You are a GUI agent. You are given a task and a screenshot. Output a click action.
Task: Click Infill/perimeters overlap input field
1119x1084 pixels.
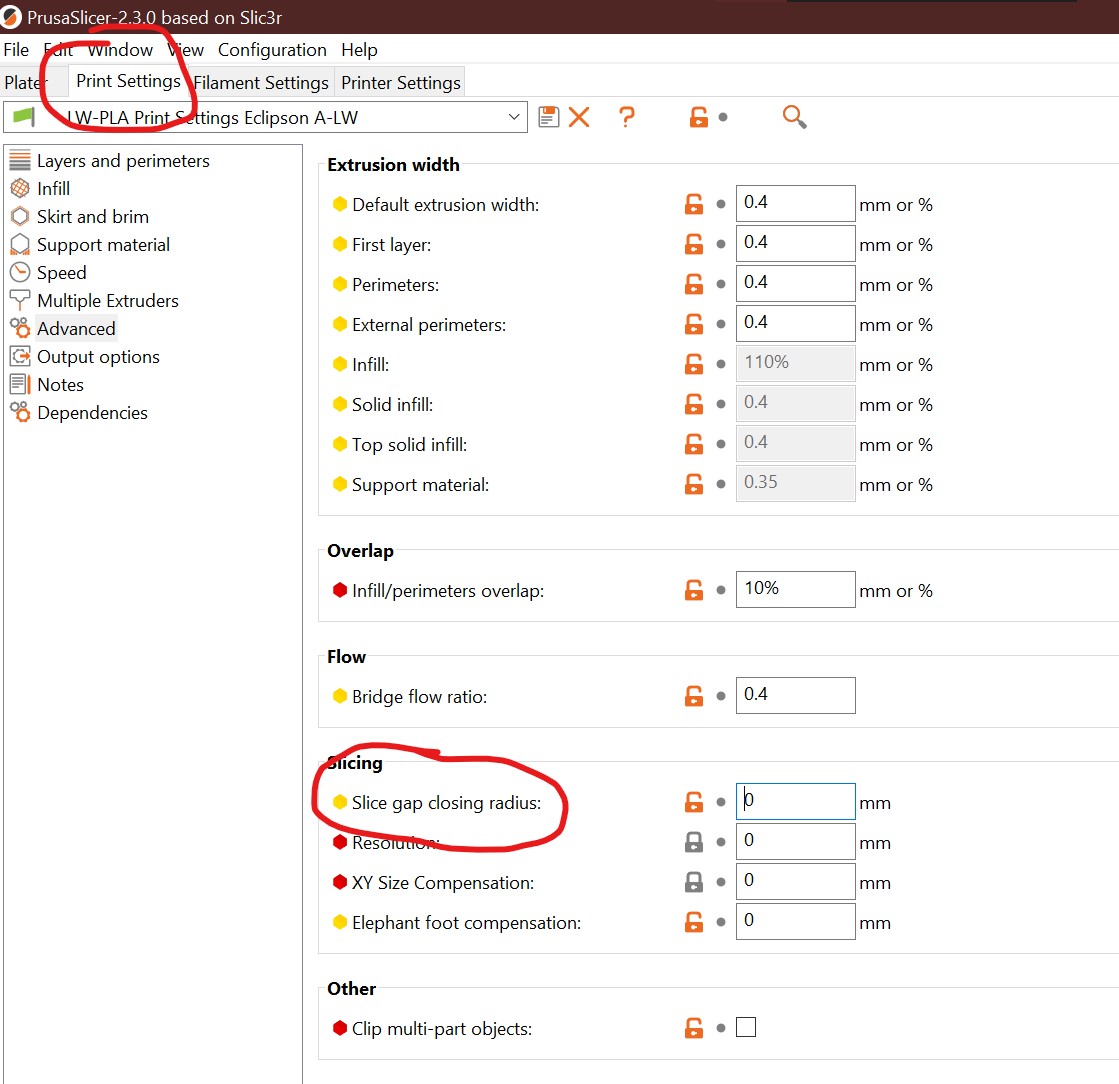point(795,589)
